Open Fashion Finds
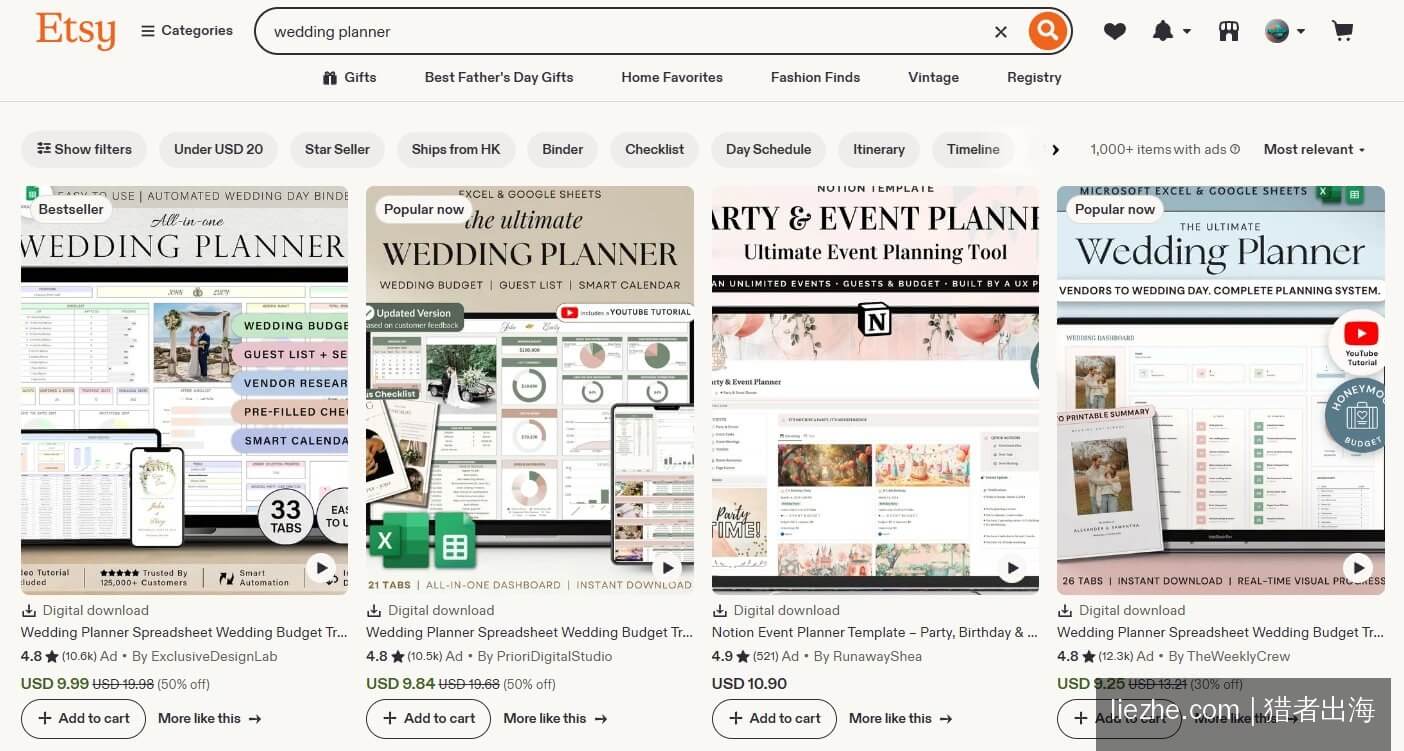 click(x=815, y=77)
